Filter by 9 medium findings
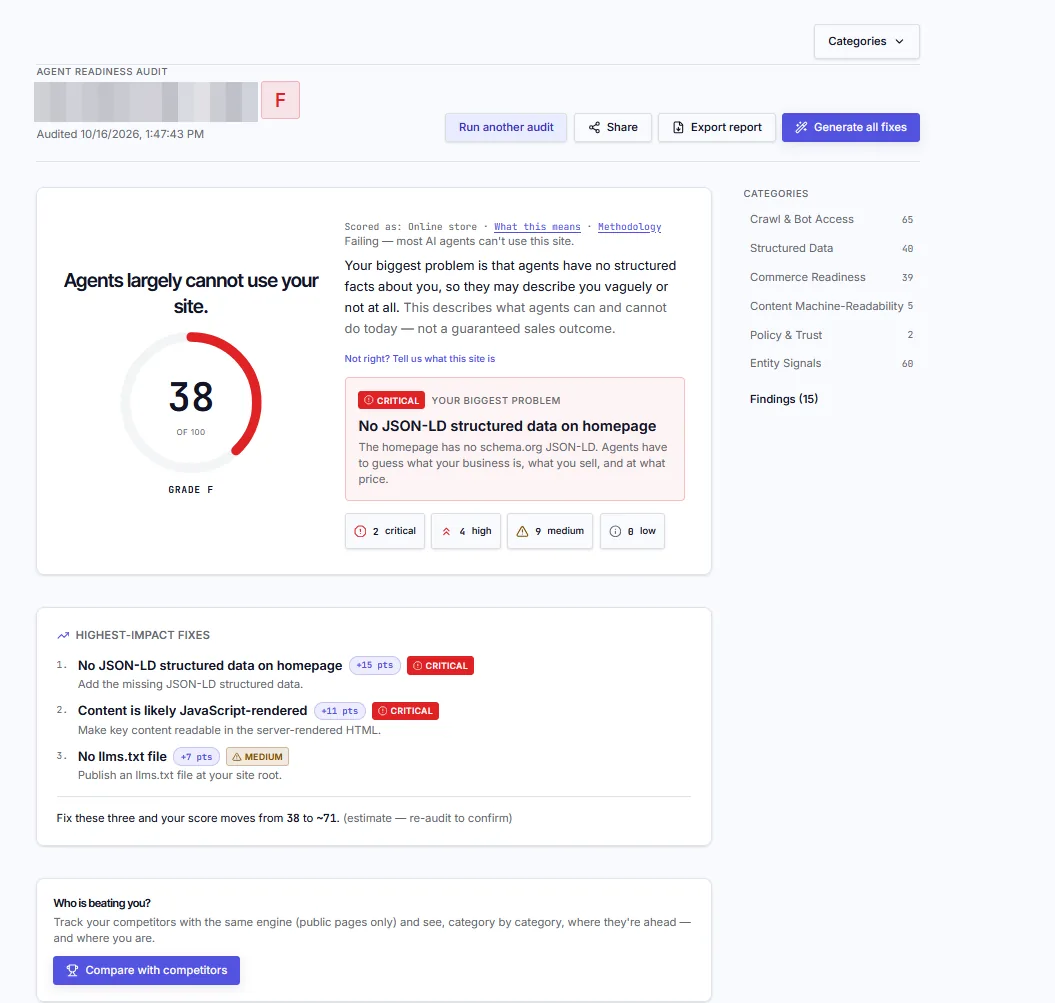This screenshot has width=1055, height=1003. tap(550, 531)
